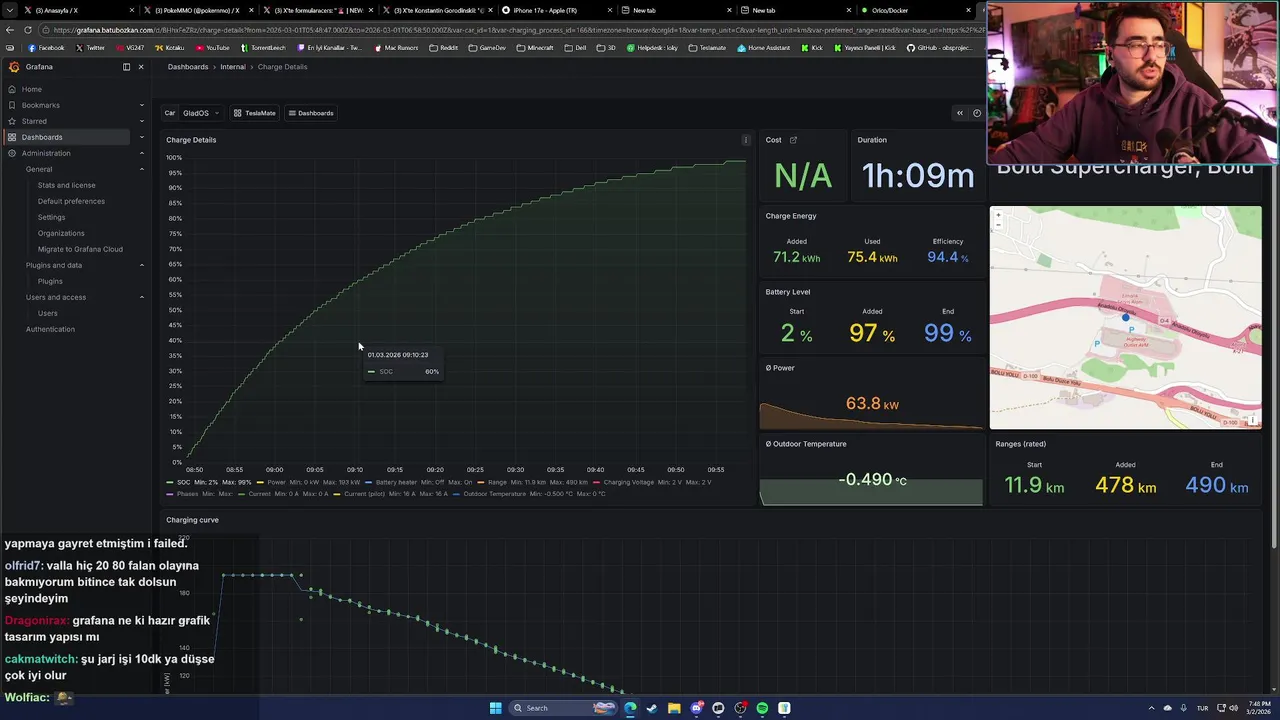This screenshot has height=720, width=1280.
Task: Undock the sidebar menu using the dock icon
Action: coord(126,67)
